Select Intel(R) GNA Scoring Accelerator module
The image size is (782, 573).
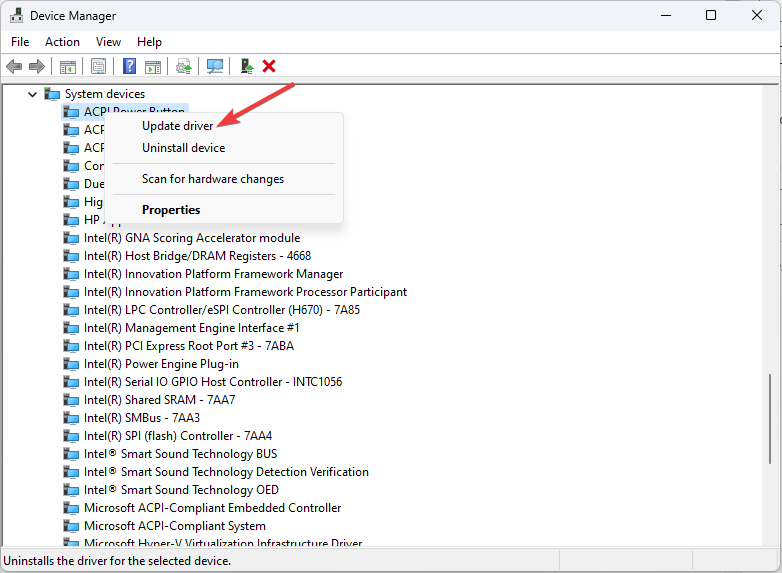click(191, 238)
